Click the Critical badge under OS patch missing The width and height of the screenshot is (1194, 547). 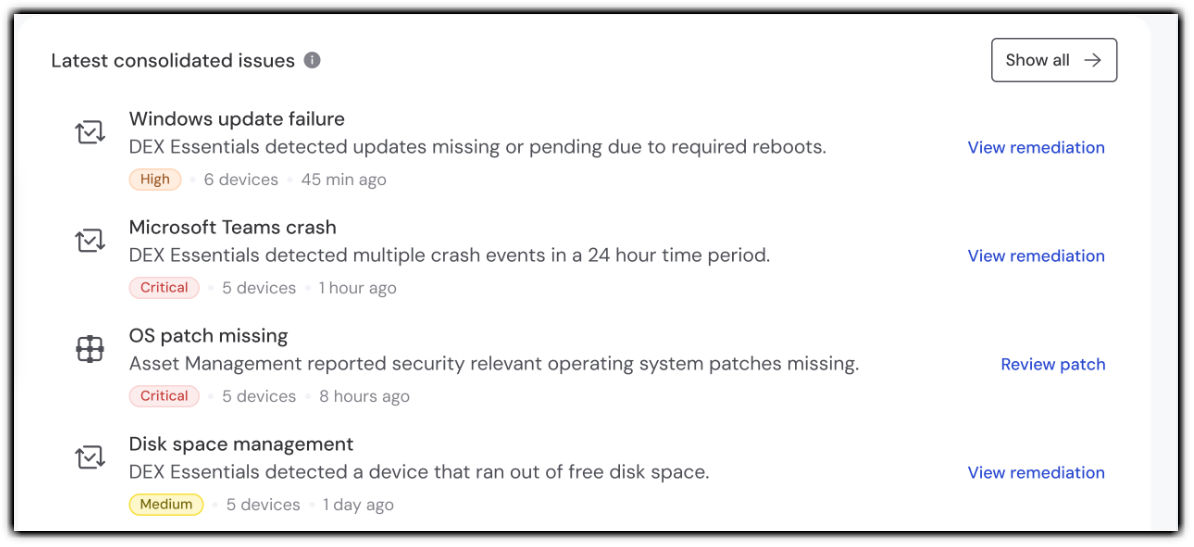point(164,396)
